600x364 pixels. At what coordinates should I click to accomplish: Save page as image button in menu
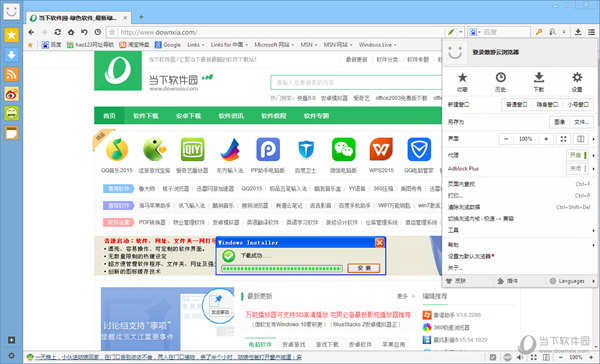pyautogui.click(x=559, y=122)
